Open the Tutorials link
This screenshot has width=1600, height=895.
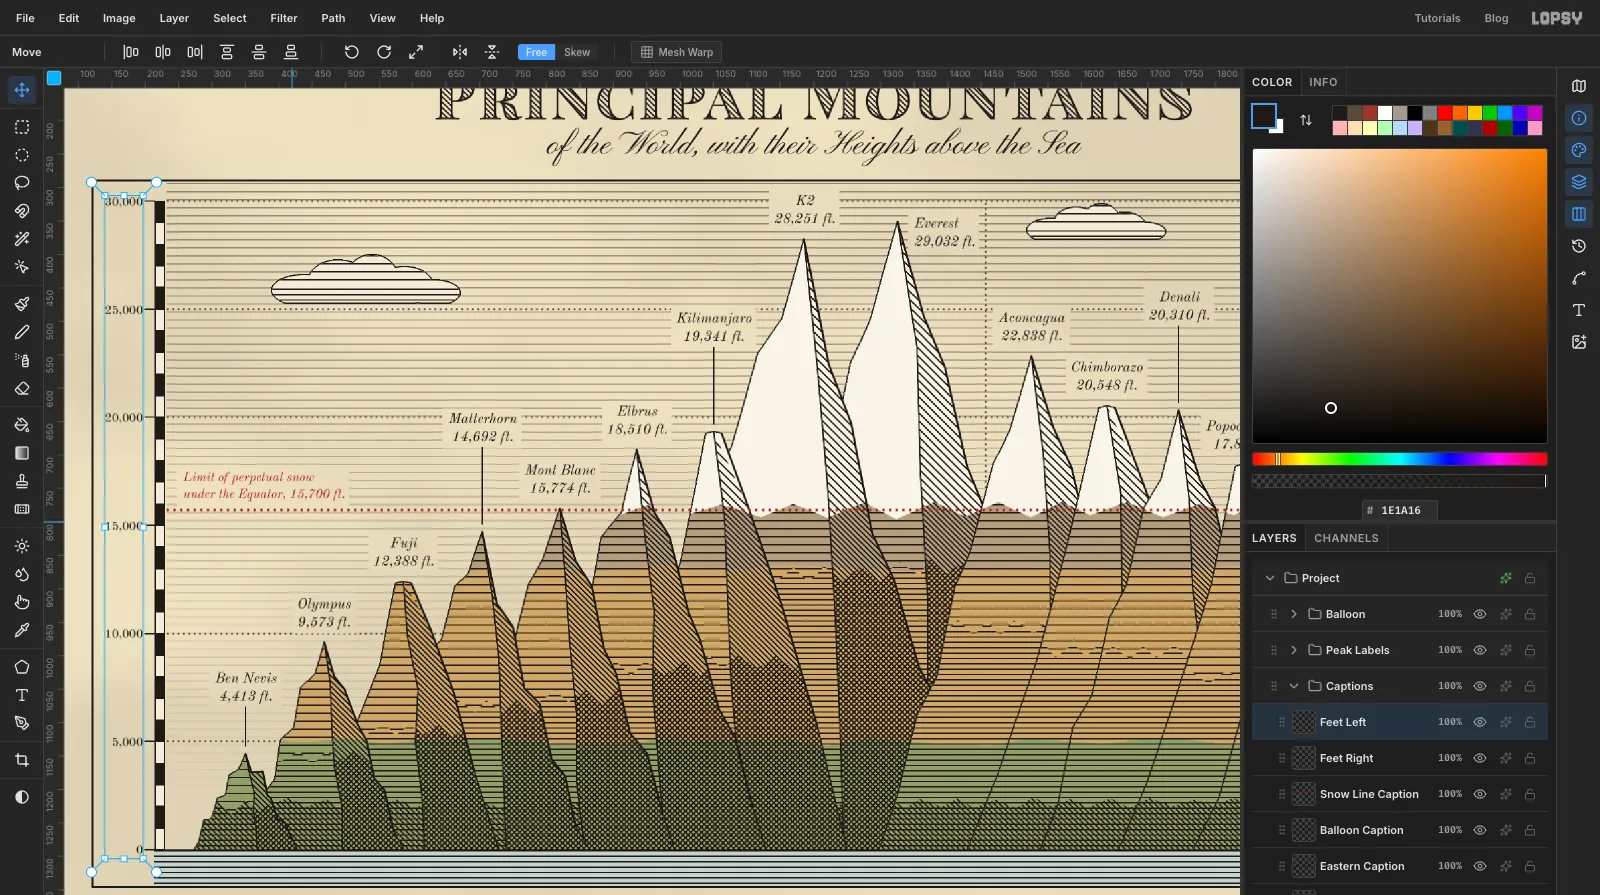[1437, 18]
